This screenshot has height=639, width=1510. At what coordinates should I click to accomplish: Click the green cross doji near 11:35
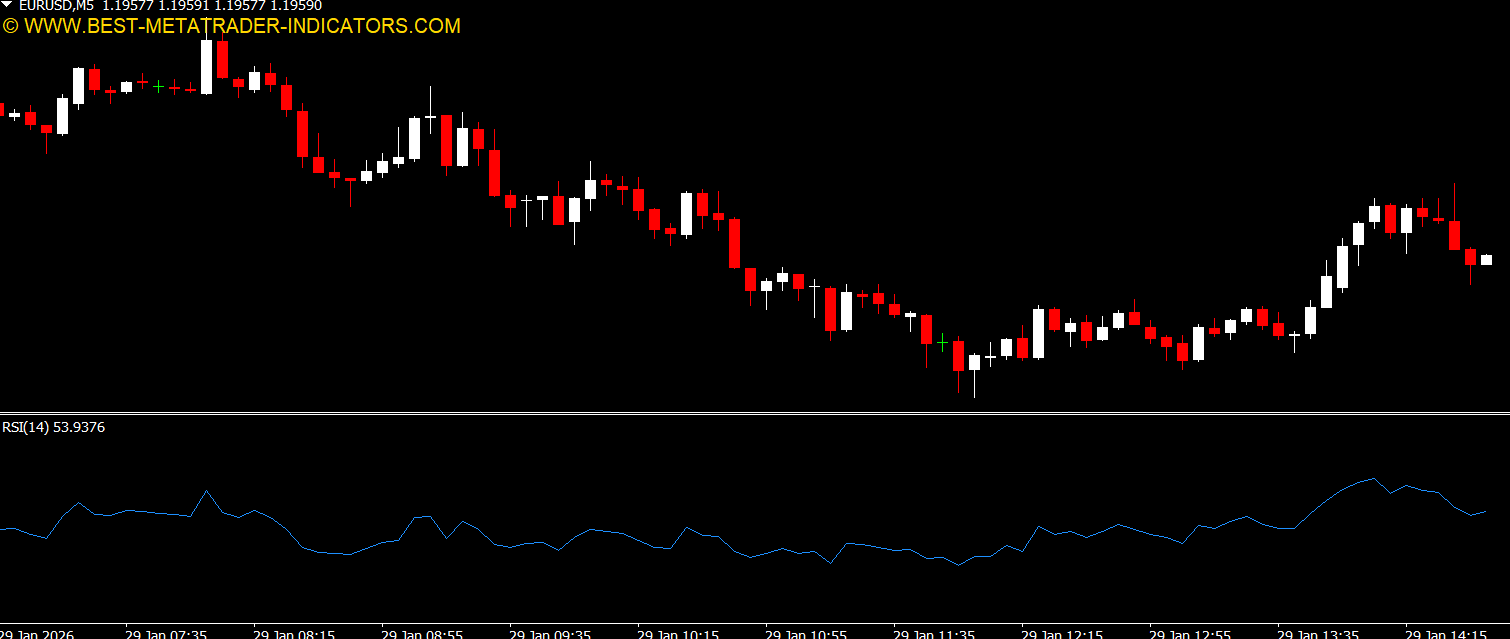click(942, 343)
